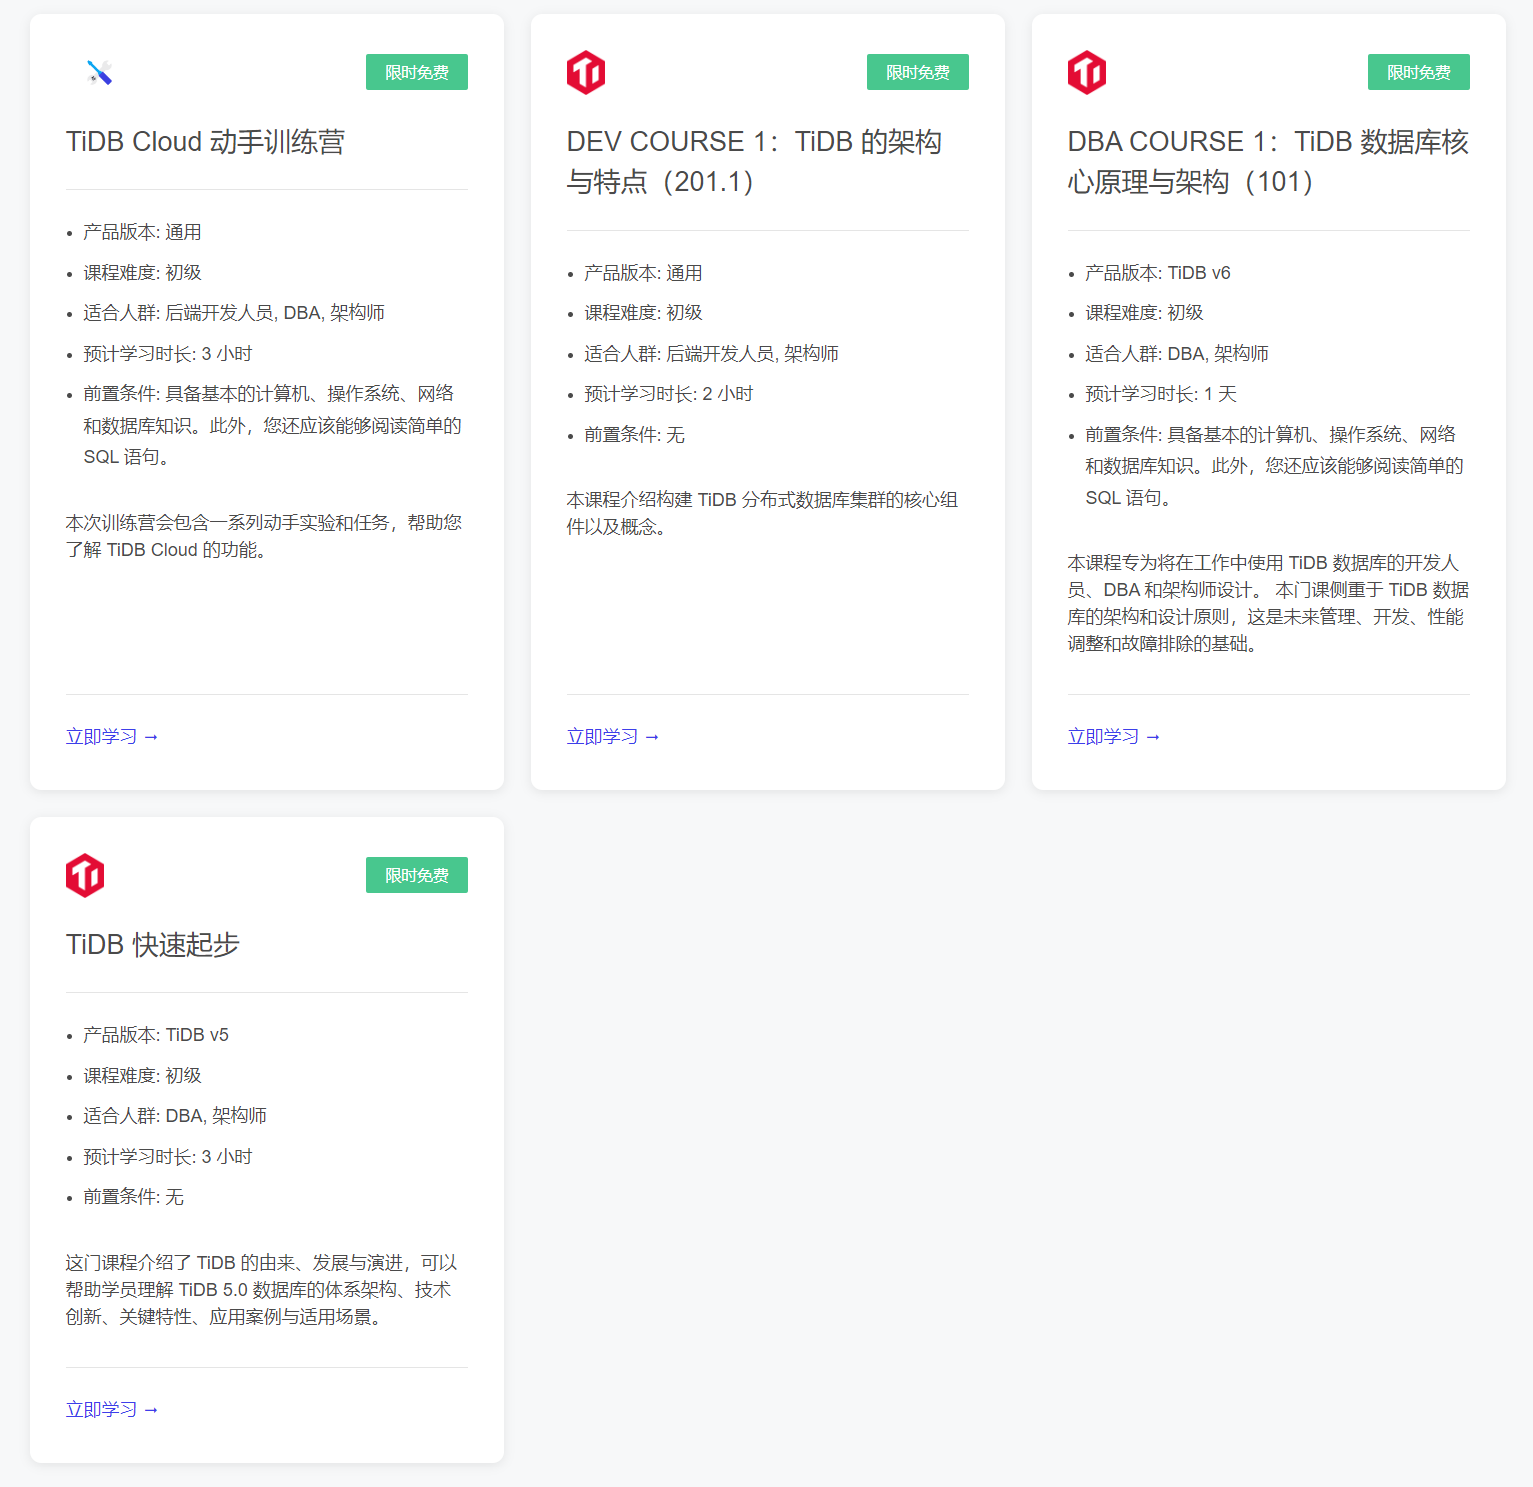Open 立即学习 link for TiDB 快速起步
This screenshot has height=1487, width=1533.
coord(112,1410)
